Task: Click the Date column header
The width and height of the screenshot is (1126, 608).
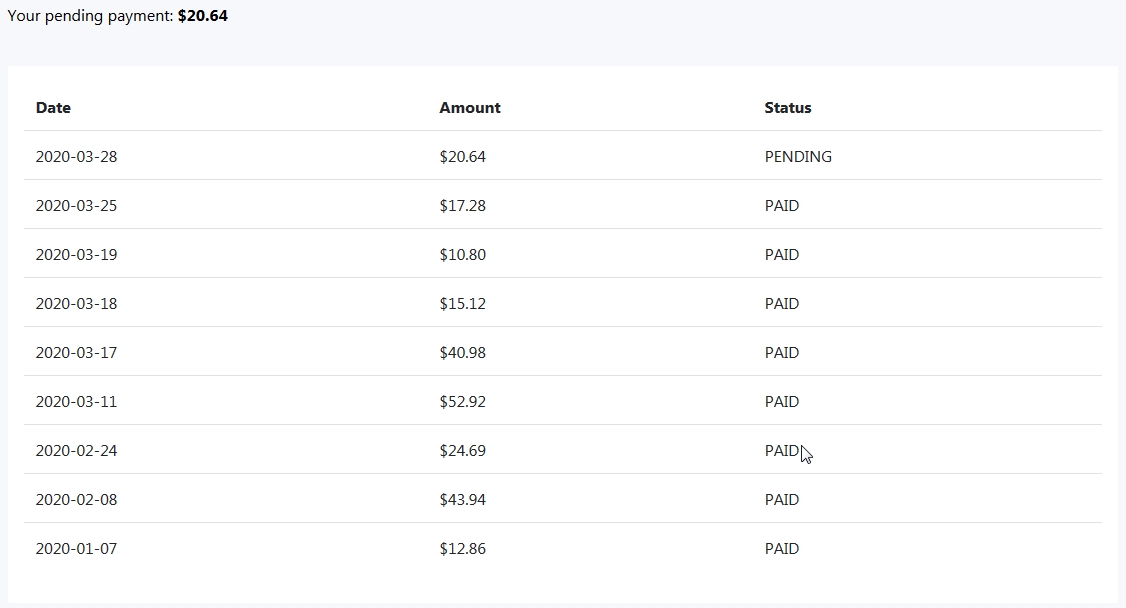Action: coord(53,108)
